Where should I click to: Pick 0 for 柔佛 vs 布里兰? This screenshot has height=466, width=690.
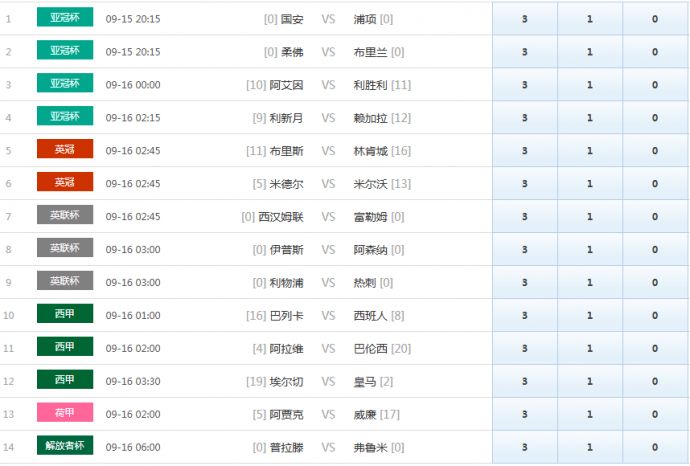tap(655, 51)
